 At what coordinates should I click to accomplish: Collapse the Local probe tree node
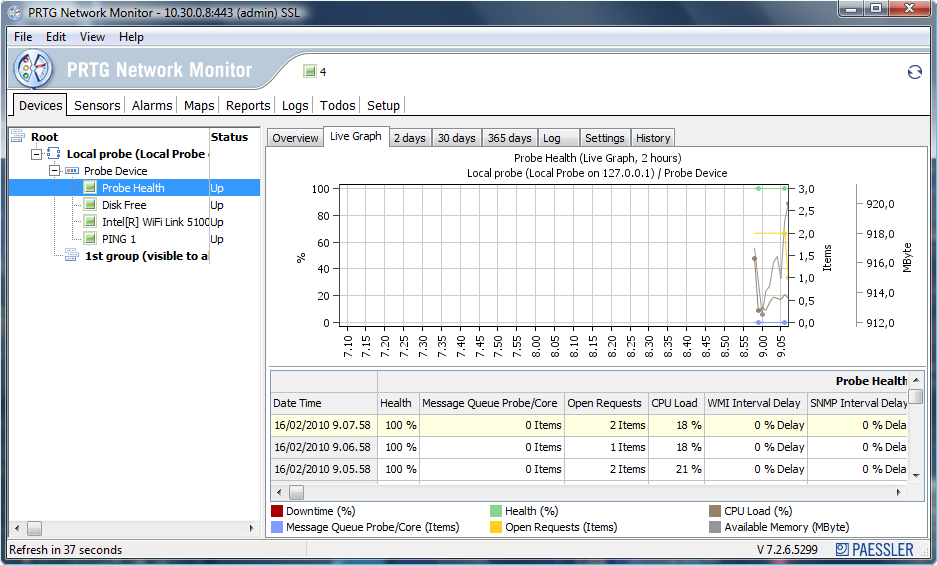36,154
